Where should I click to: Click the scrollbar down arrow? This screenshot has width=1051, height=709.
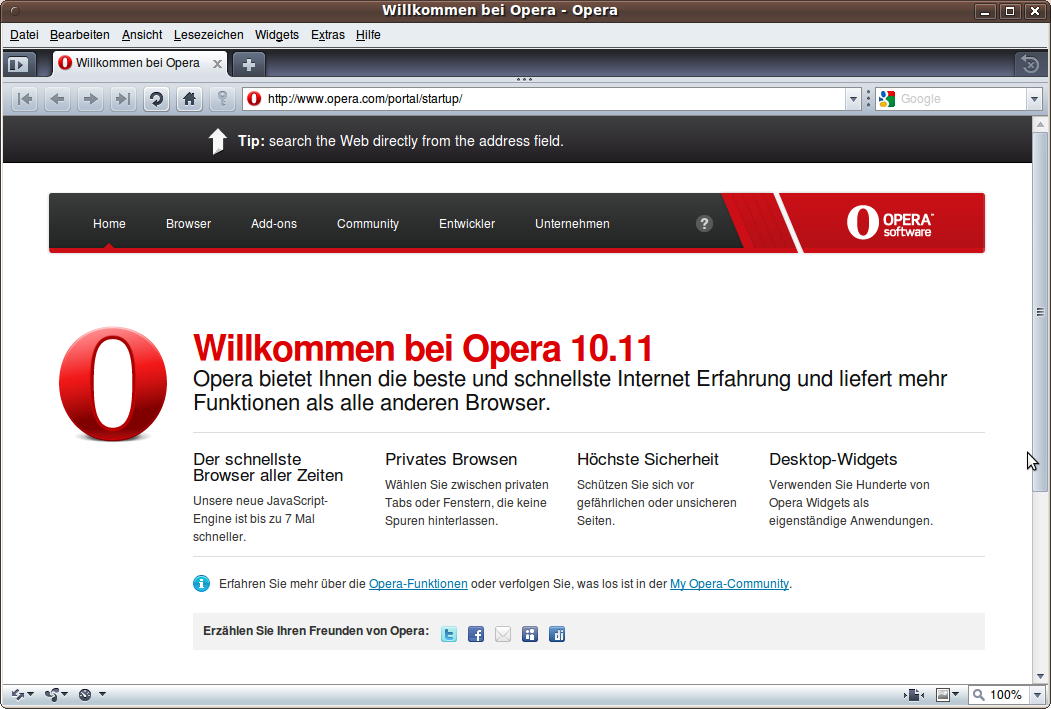[x=1040, y=675]
